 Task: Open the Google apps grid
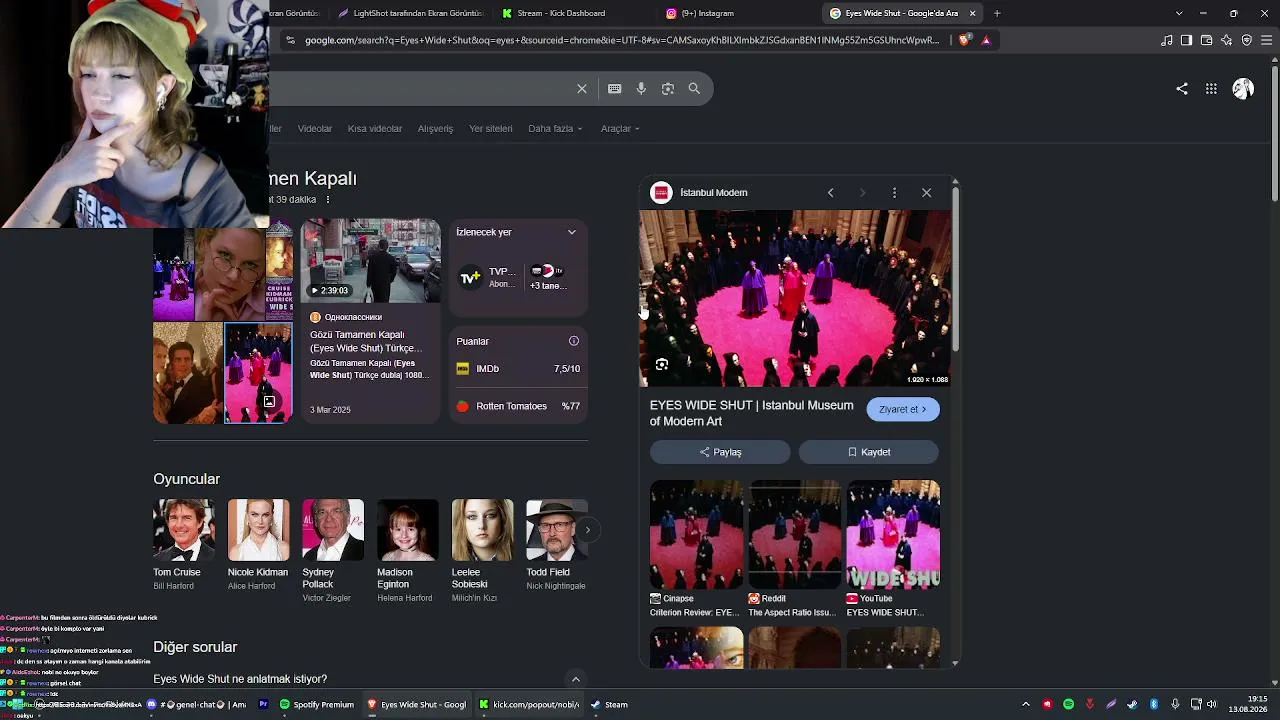(1211, 88)
